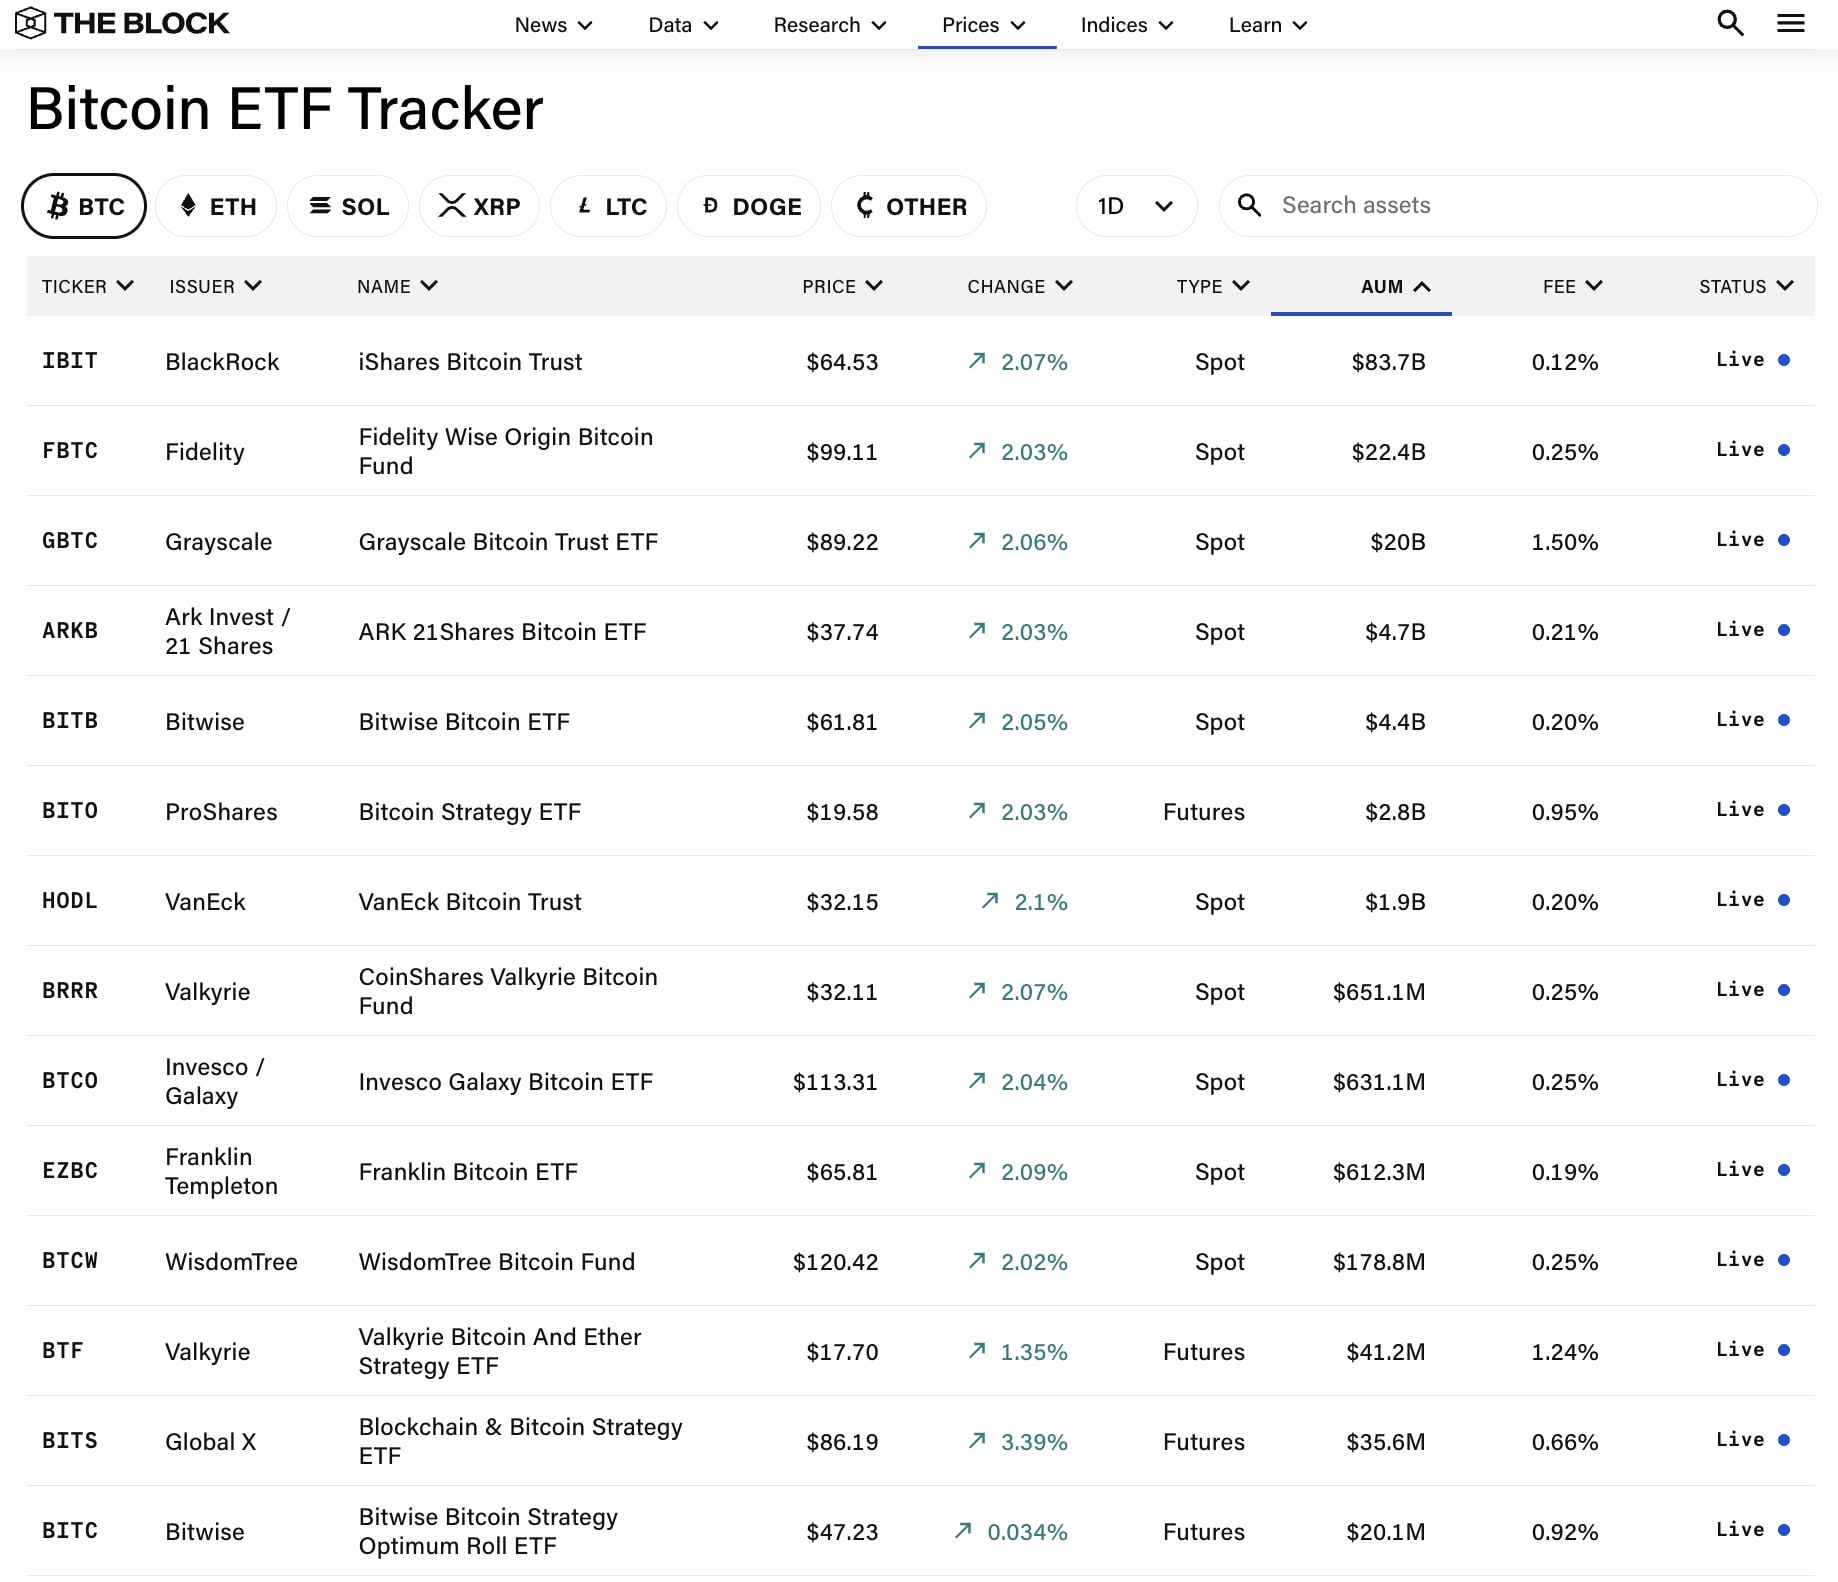This screenshot has height=1582, width=1838.
Task: Switch to the ETH asset filter
Action: (x=216, y=206)
